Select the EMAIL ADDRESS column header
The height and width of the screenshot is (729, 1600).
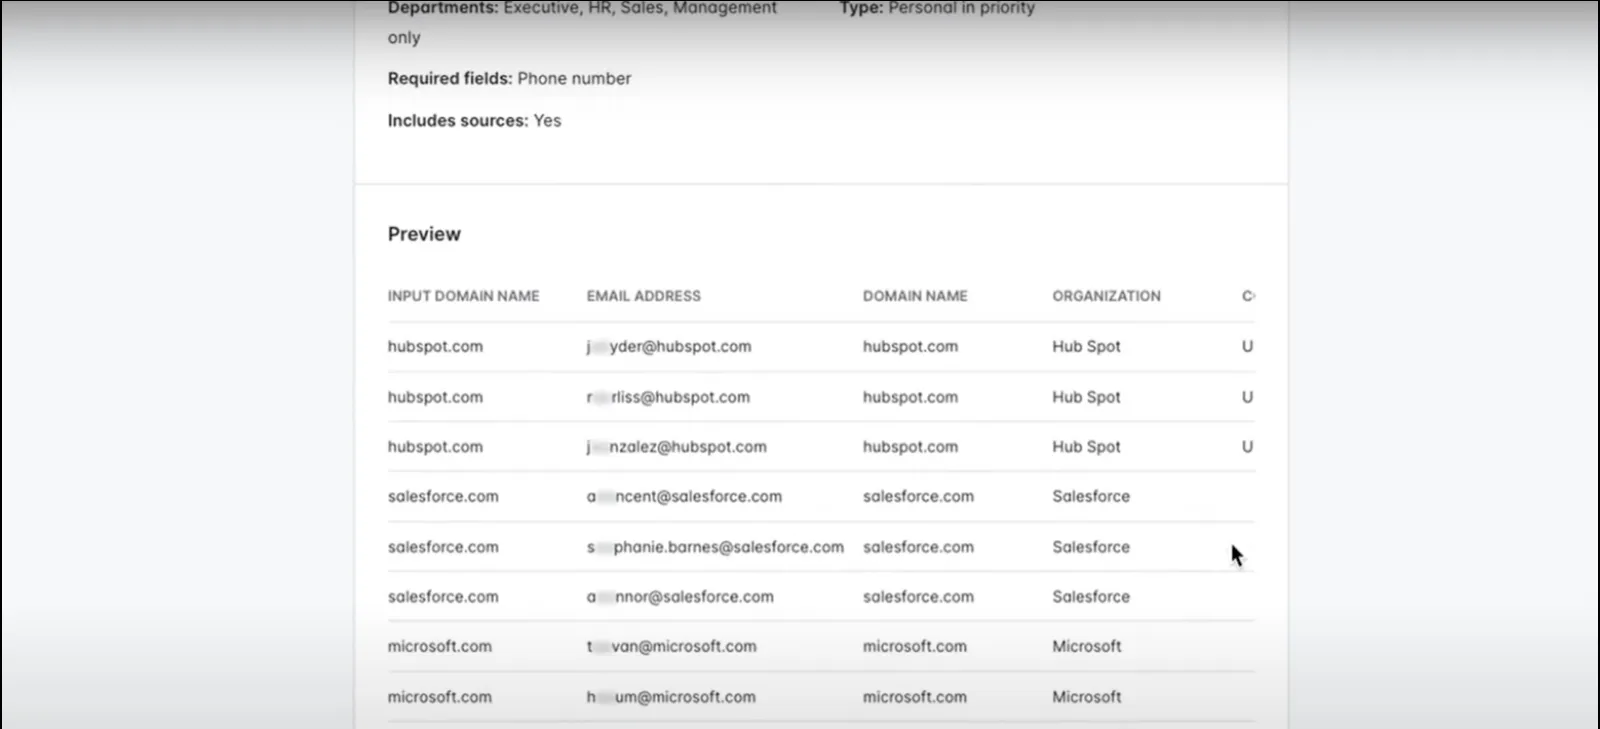pyautogui.click(x=643, y=296)
